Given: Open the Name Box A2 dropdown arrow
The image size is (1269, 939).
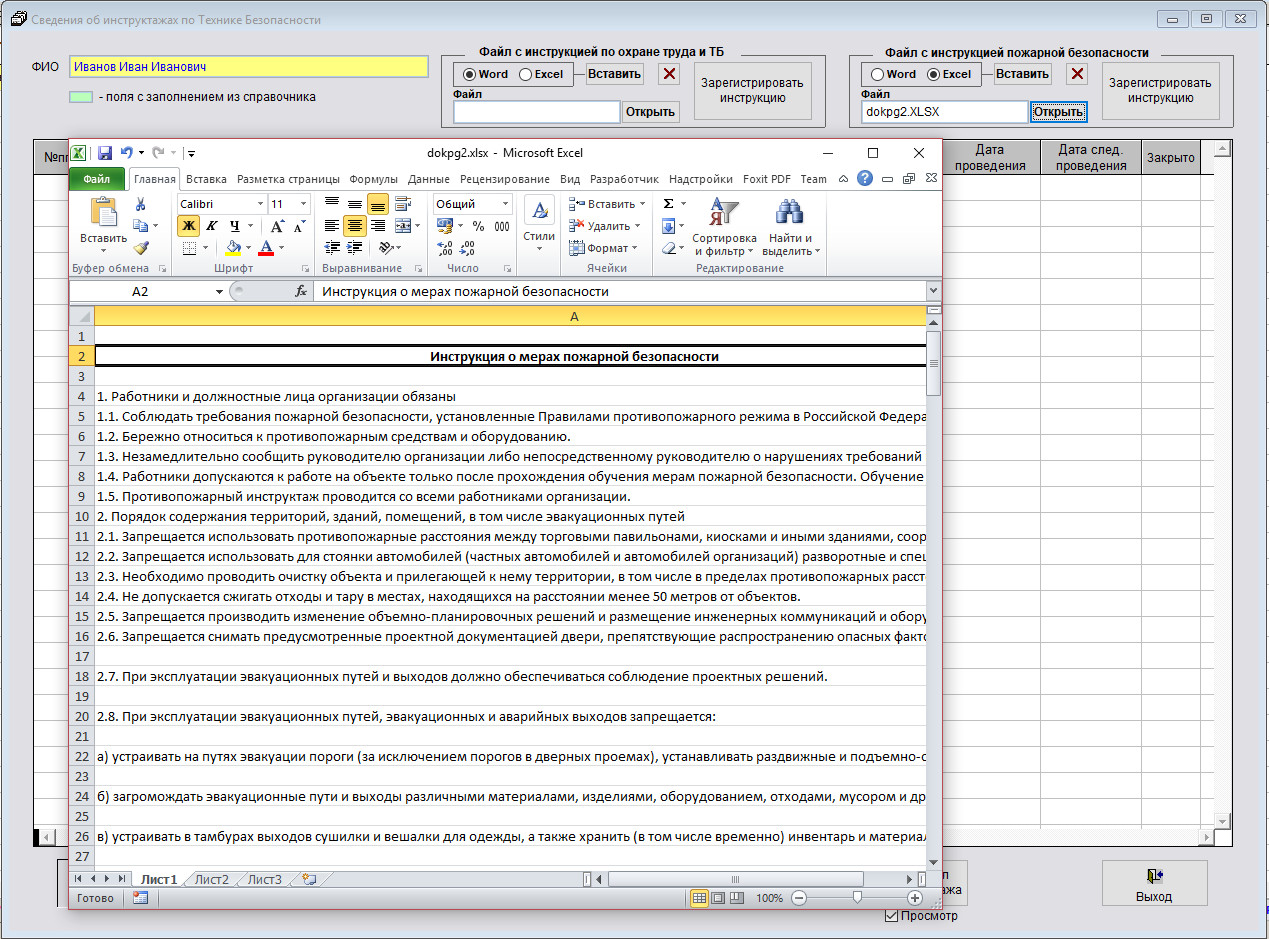Looking at the screenshot, I should click(220, 292).
